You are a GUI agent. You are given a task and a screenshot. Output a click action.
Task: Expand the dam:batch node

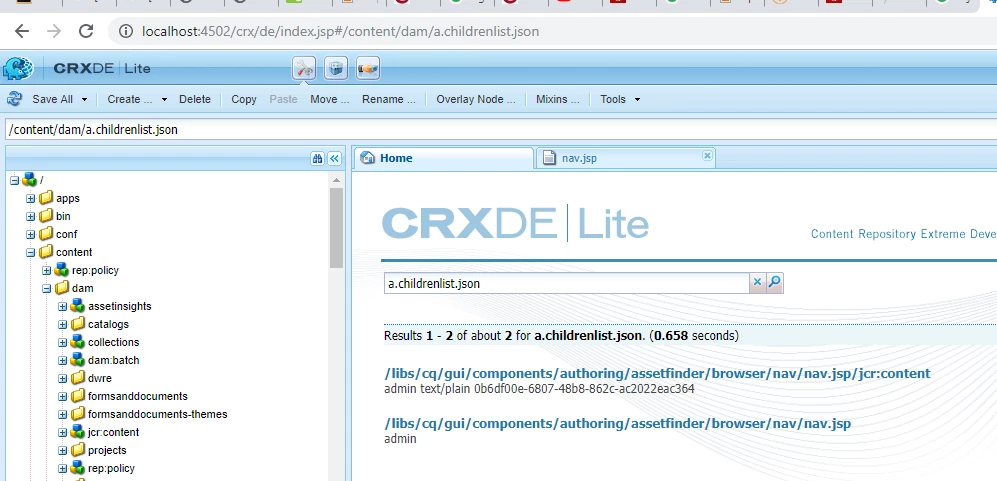tap(62, 360)
